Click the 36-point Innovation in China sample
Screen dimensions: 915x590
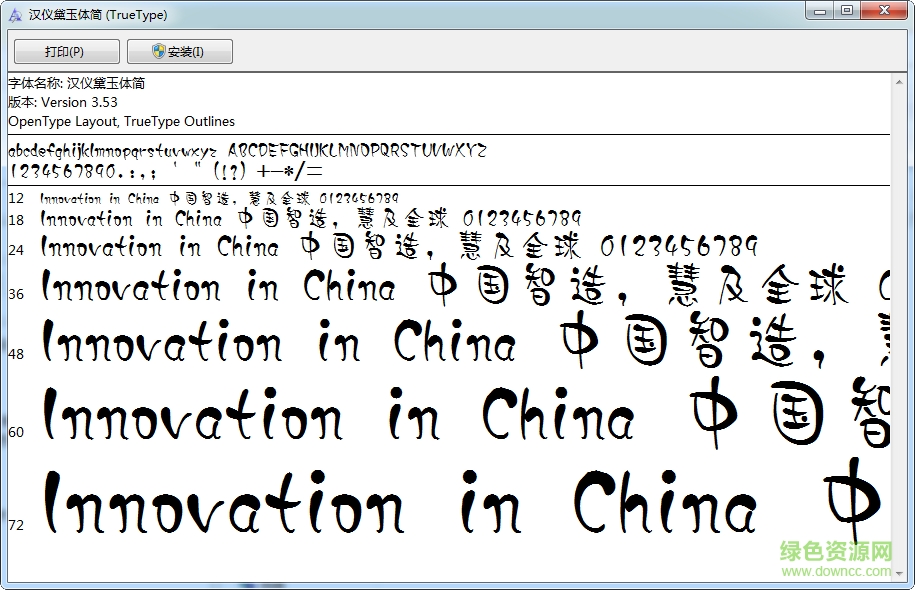click(x=465, y=285)
